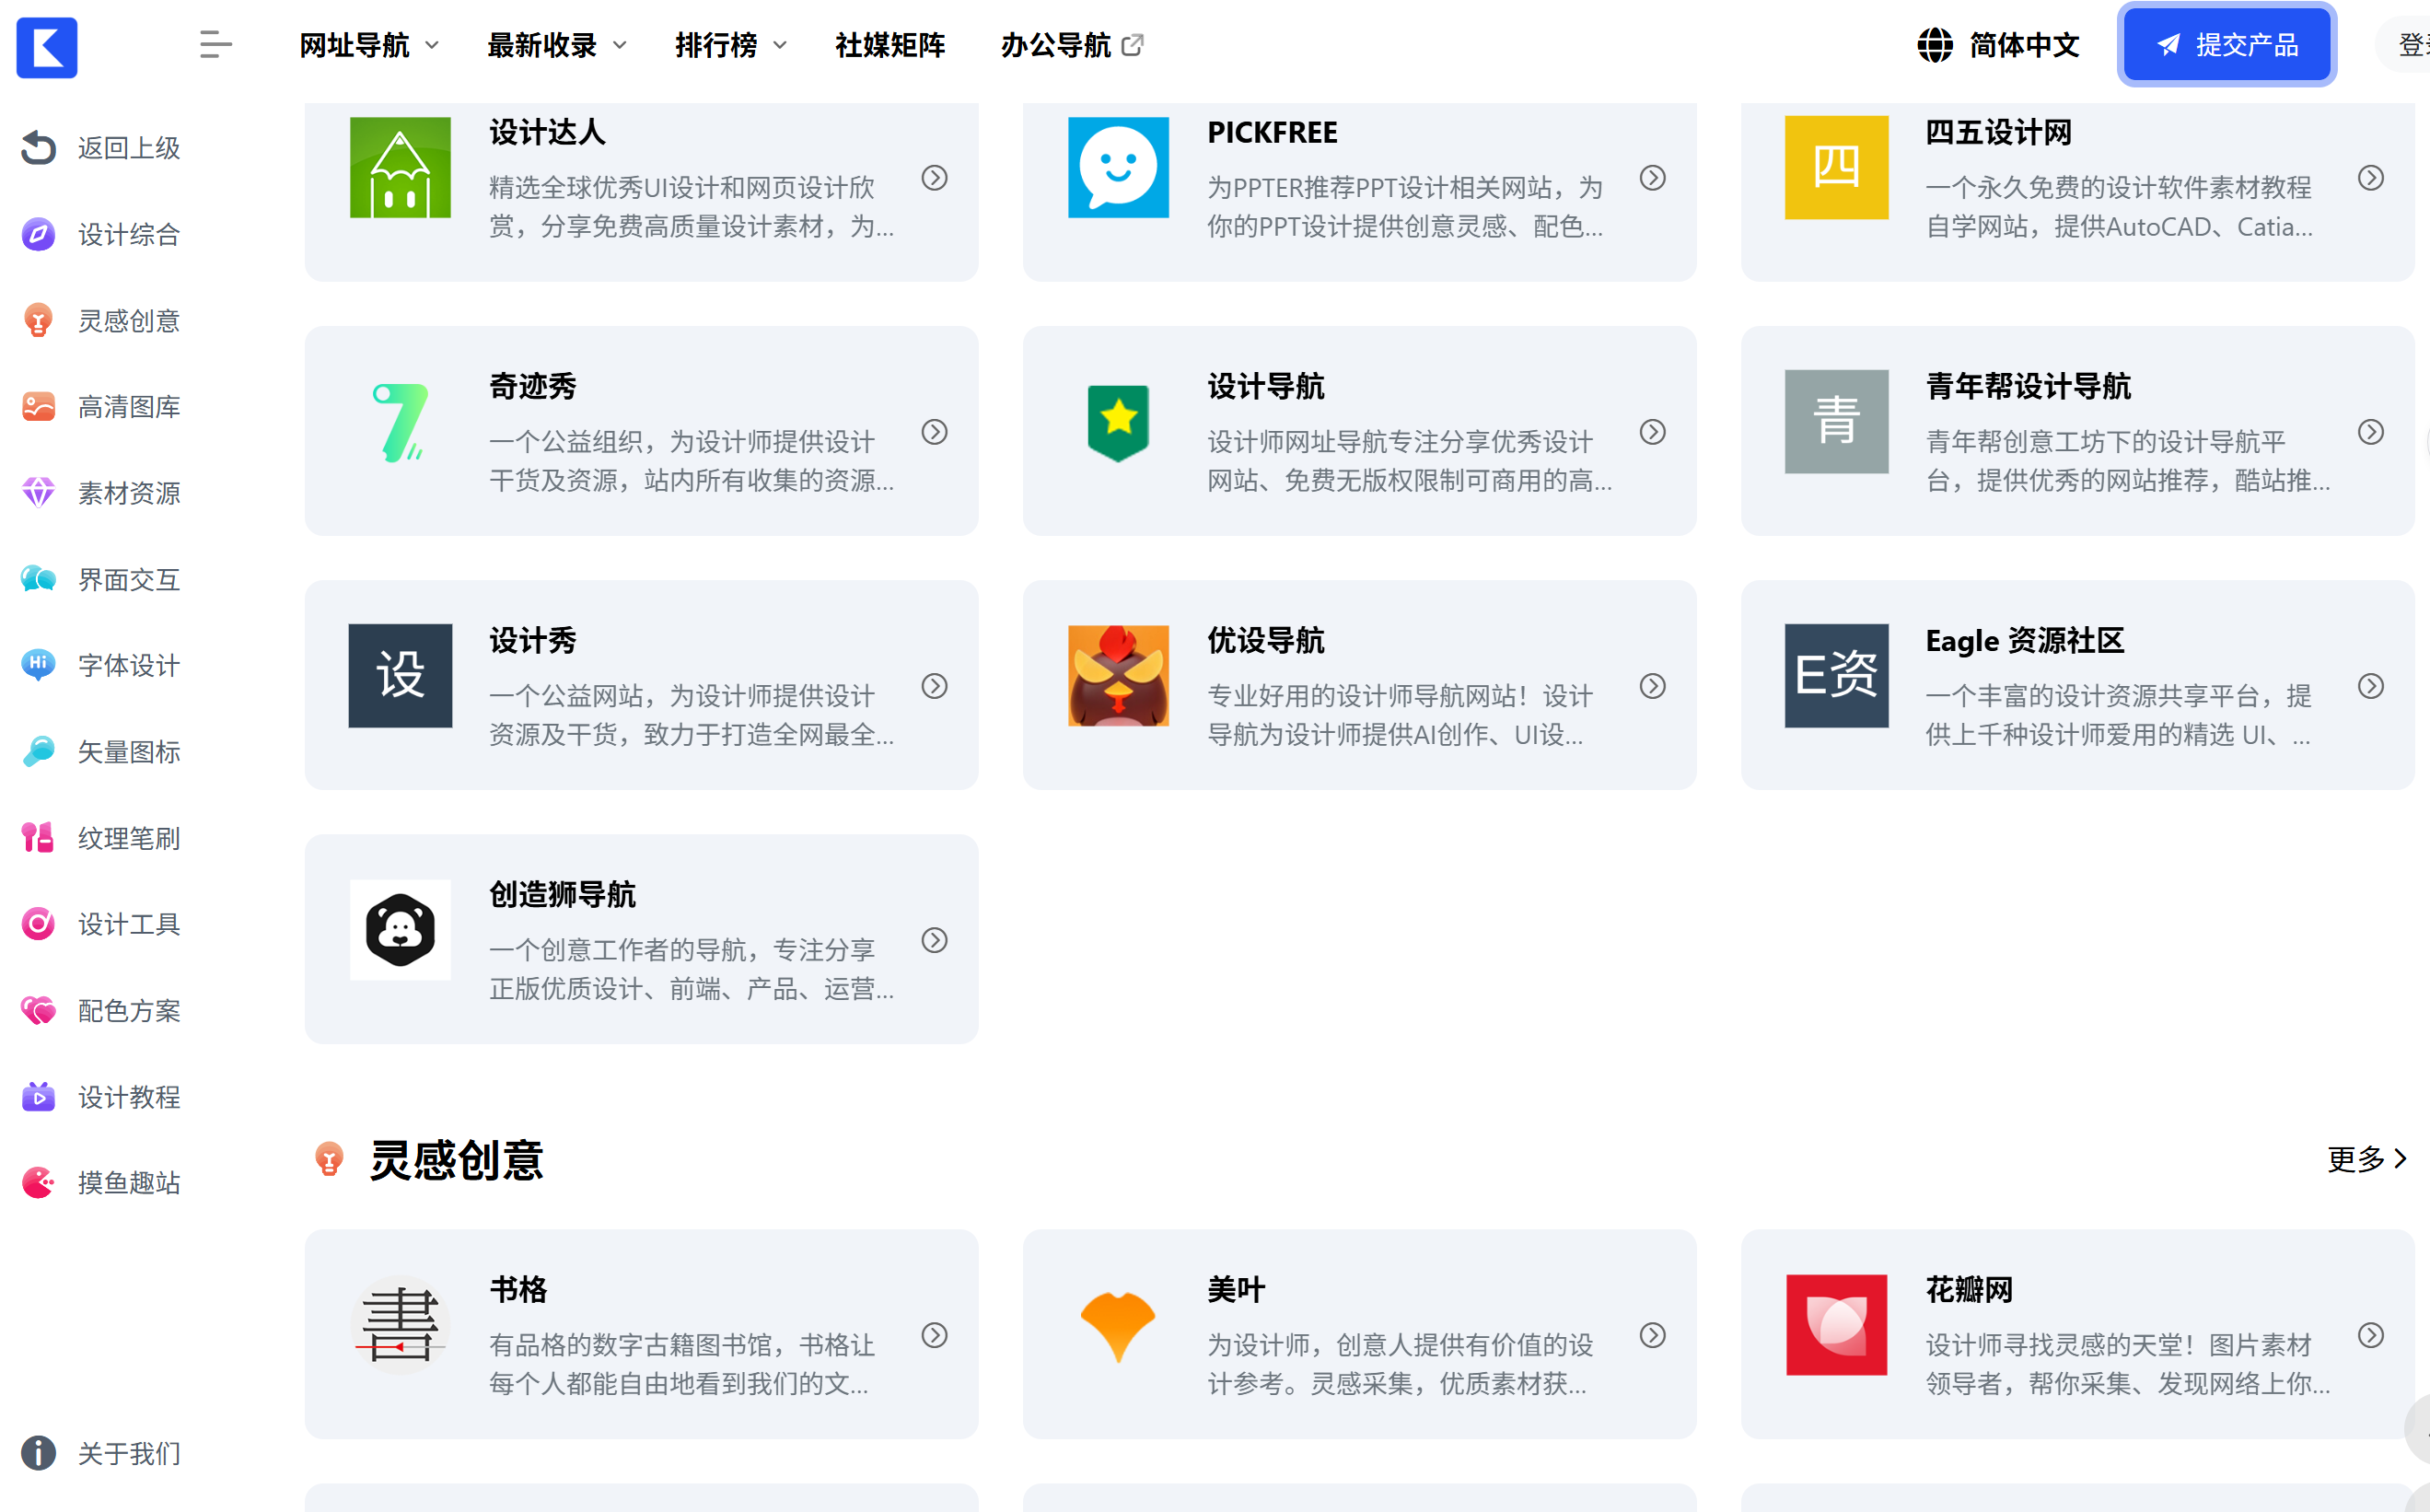Click the 关于我们 info icon
2430x1512 pixels.
point(38,1453)
